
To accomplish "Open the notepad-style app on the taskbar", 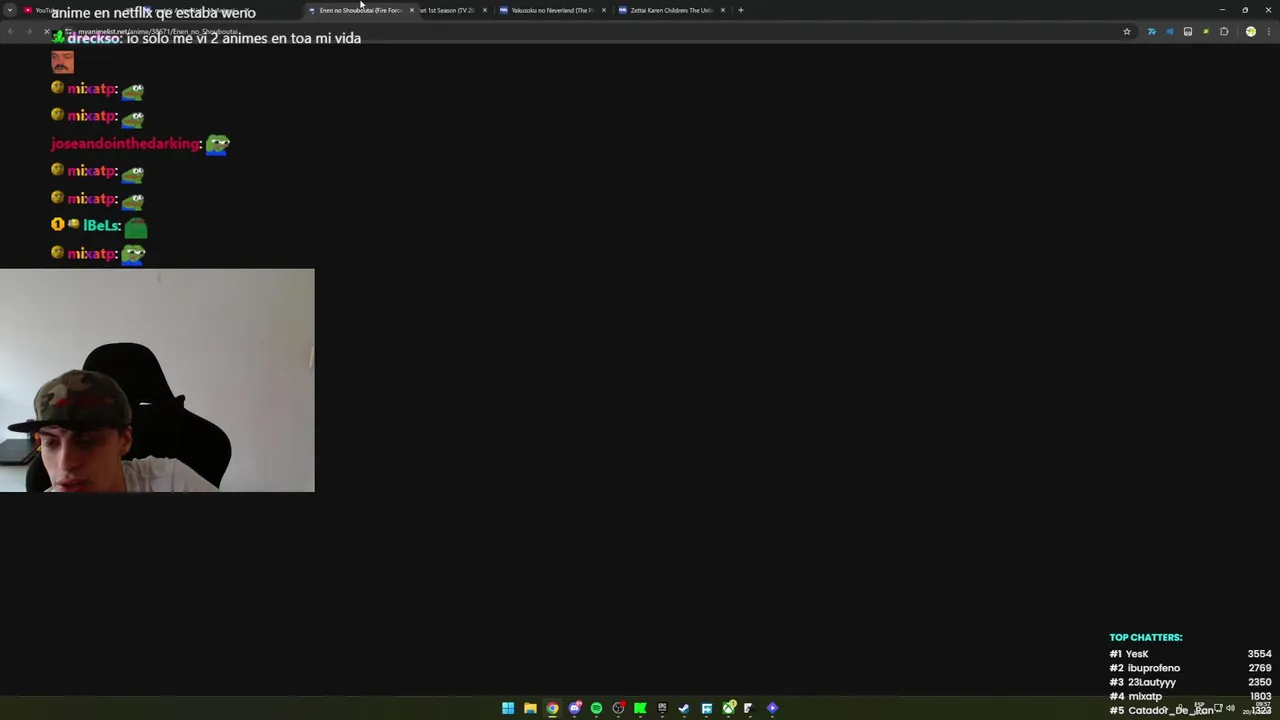I will pos(748,708).
